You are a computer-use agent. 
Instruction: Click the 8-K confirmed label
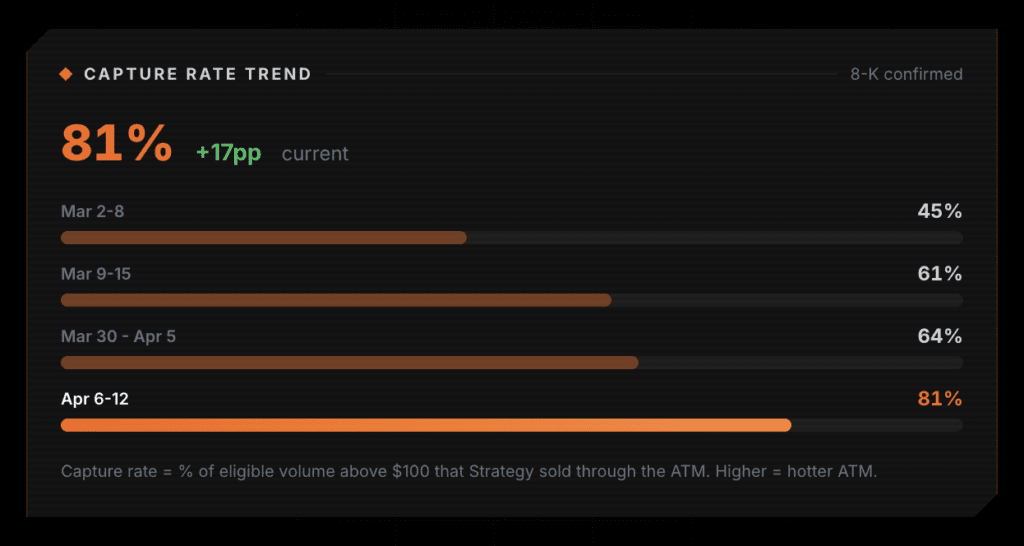coord(906,74)
